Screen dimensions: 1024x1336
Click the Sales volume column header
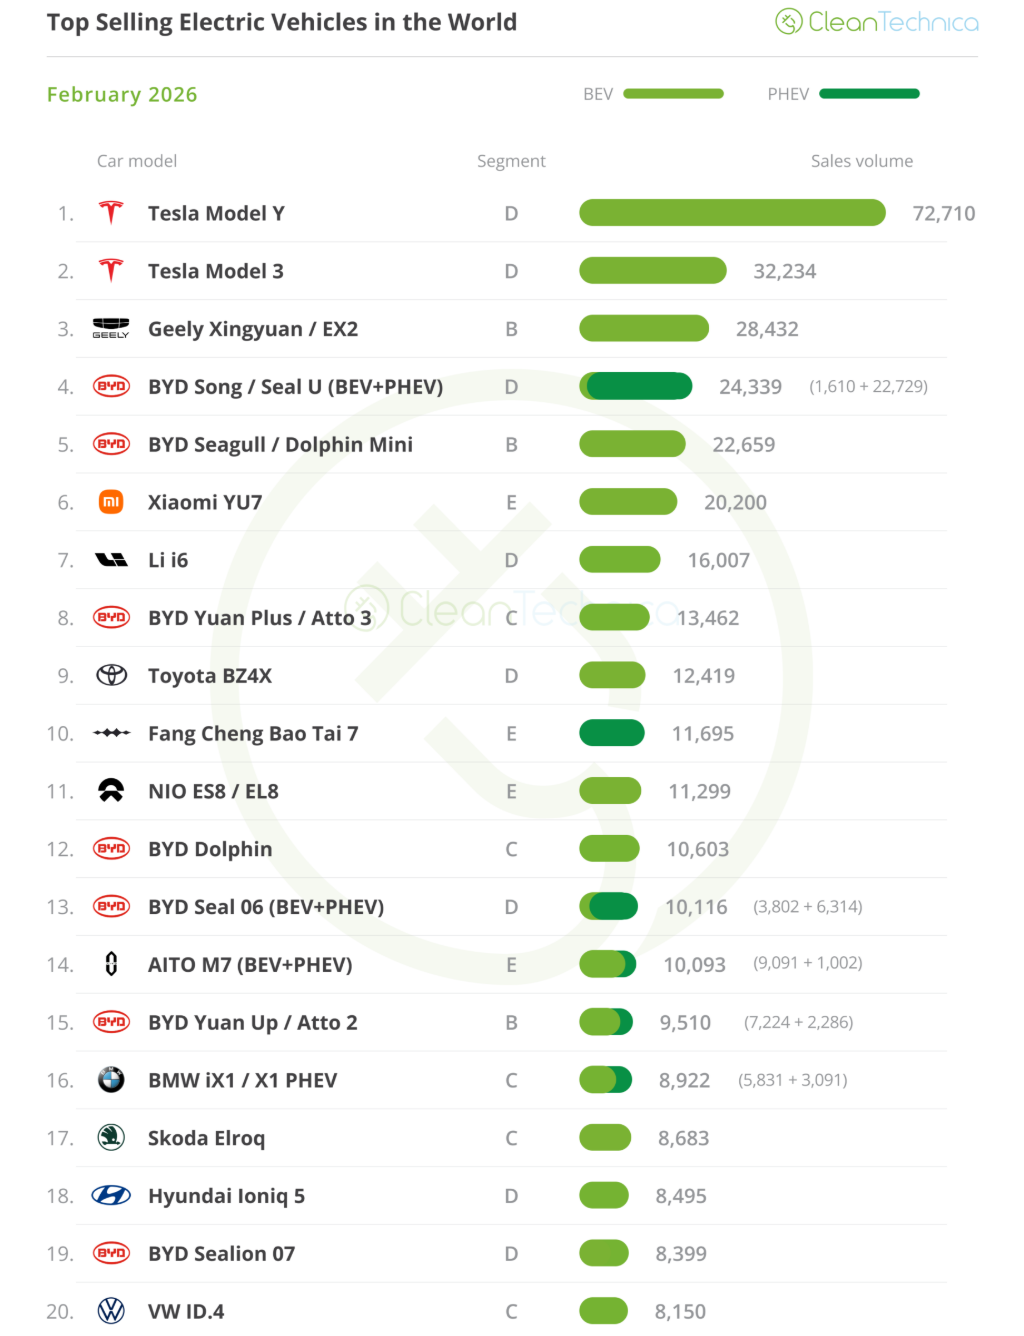(861, 161)
